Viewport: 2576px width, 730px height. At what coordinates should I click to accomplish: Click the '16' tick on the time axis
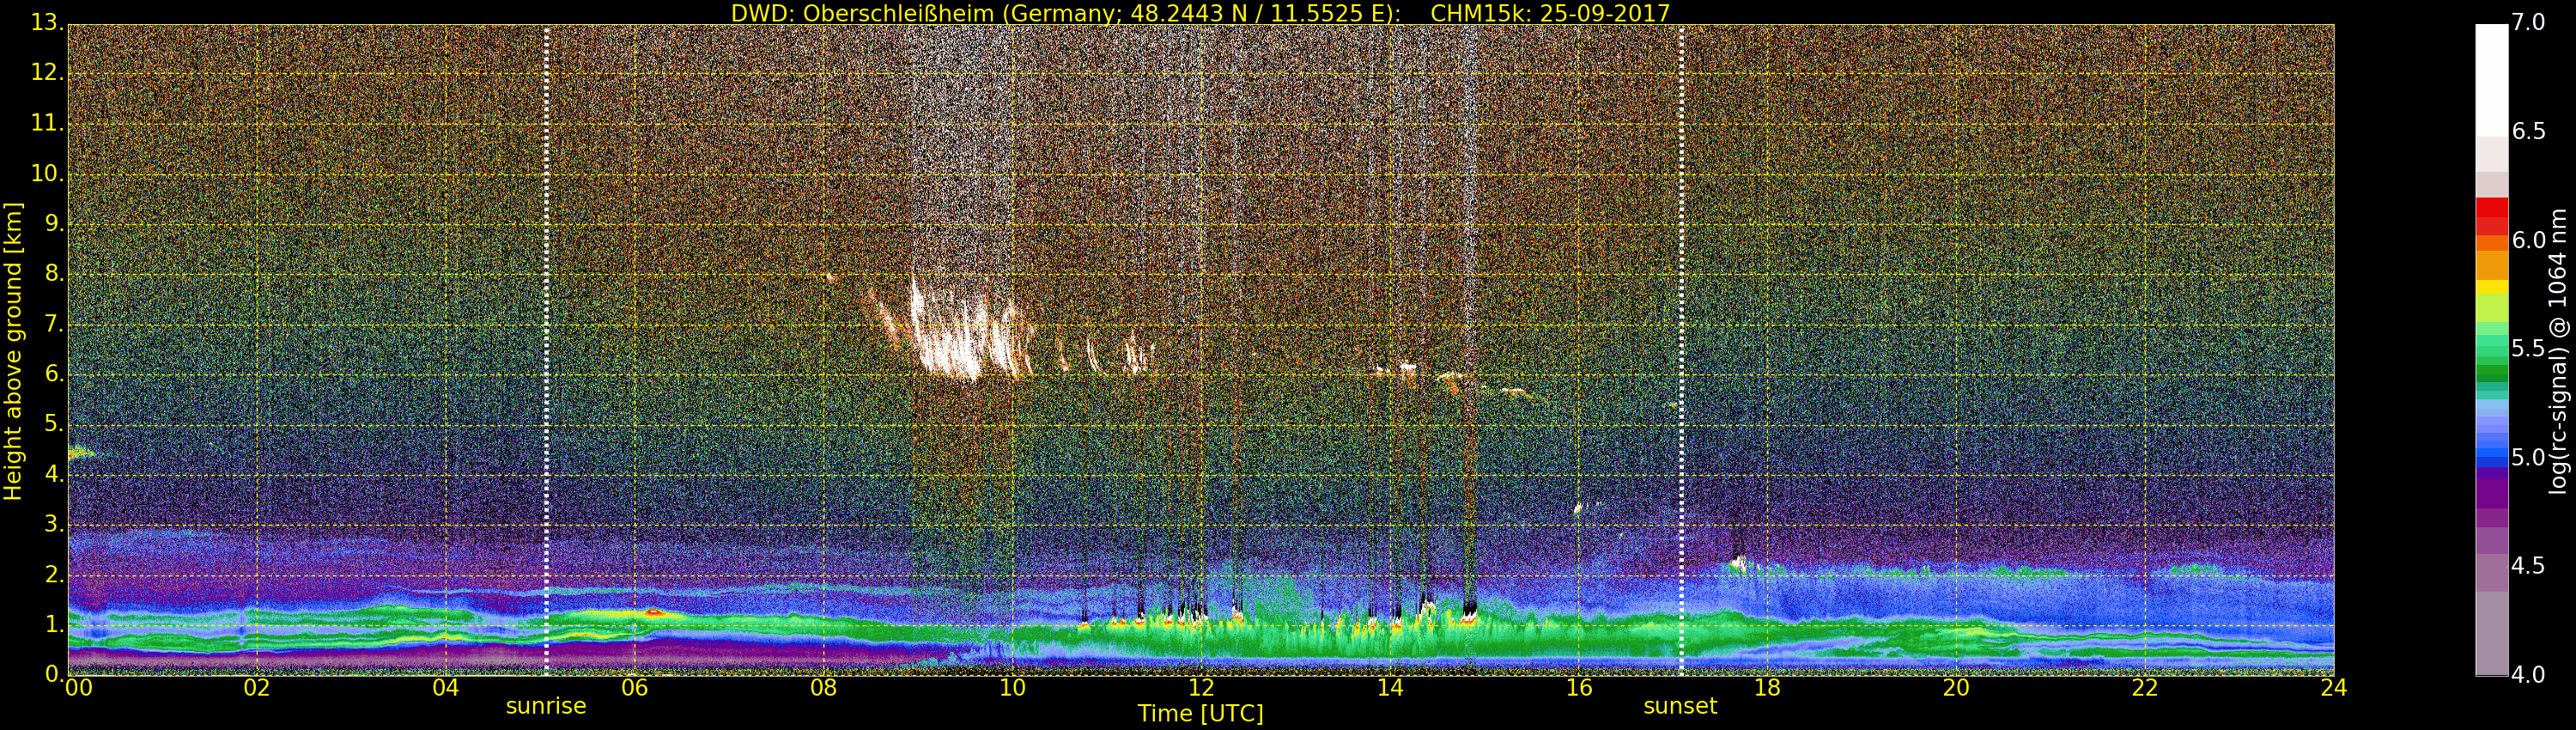tap(1579, 687)
